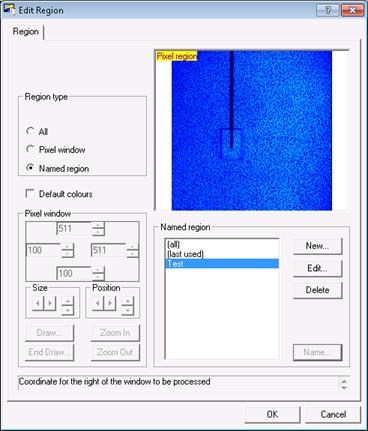Click the help question mark icon in title bar

[x=328, y=10]
